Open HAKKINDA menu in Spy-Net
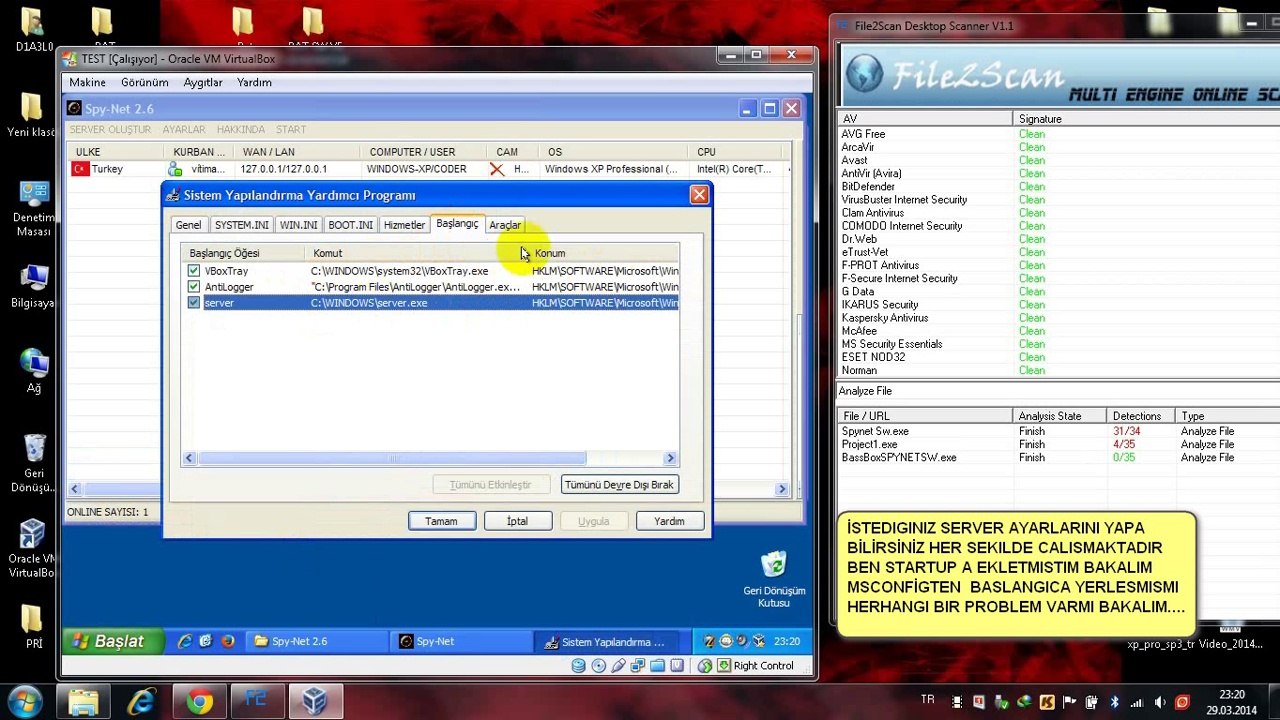This screenshot has height=720, width=1280. pyautogui.click(x=241, y=130)
